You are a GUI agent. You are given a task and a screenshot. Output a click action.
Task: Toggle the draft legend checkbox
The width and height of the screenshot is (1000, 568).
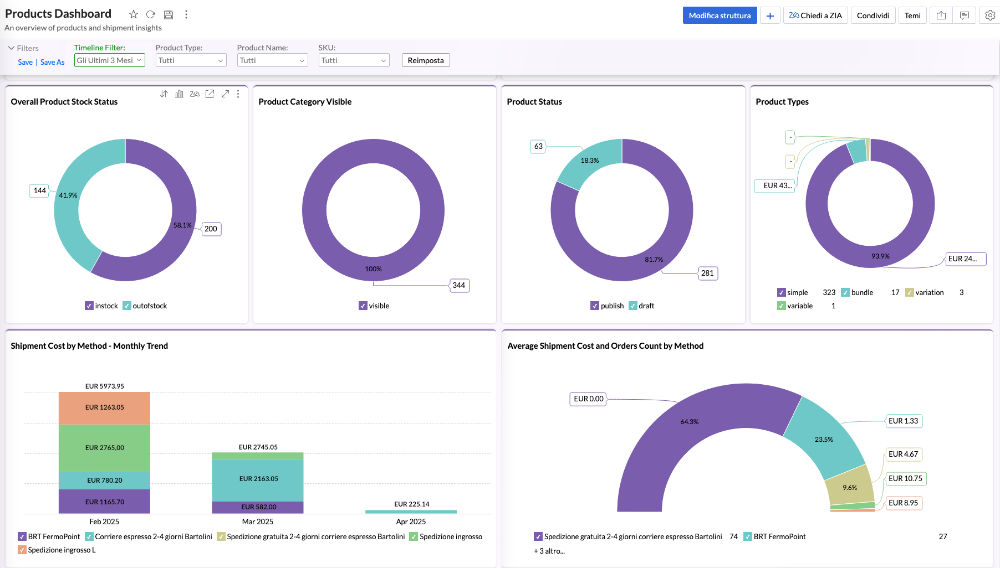633,305
